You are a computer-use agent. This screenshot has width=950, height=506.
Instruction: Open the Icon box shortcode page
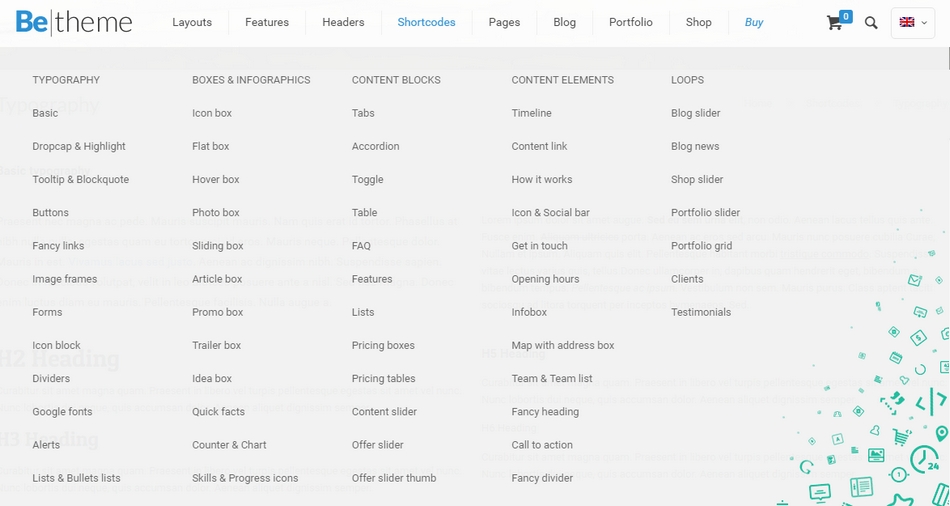(x=212, y=113)
